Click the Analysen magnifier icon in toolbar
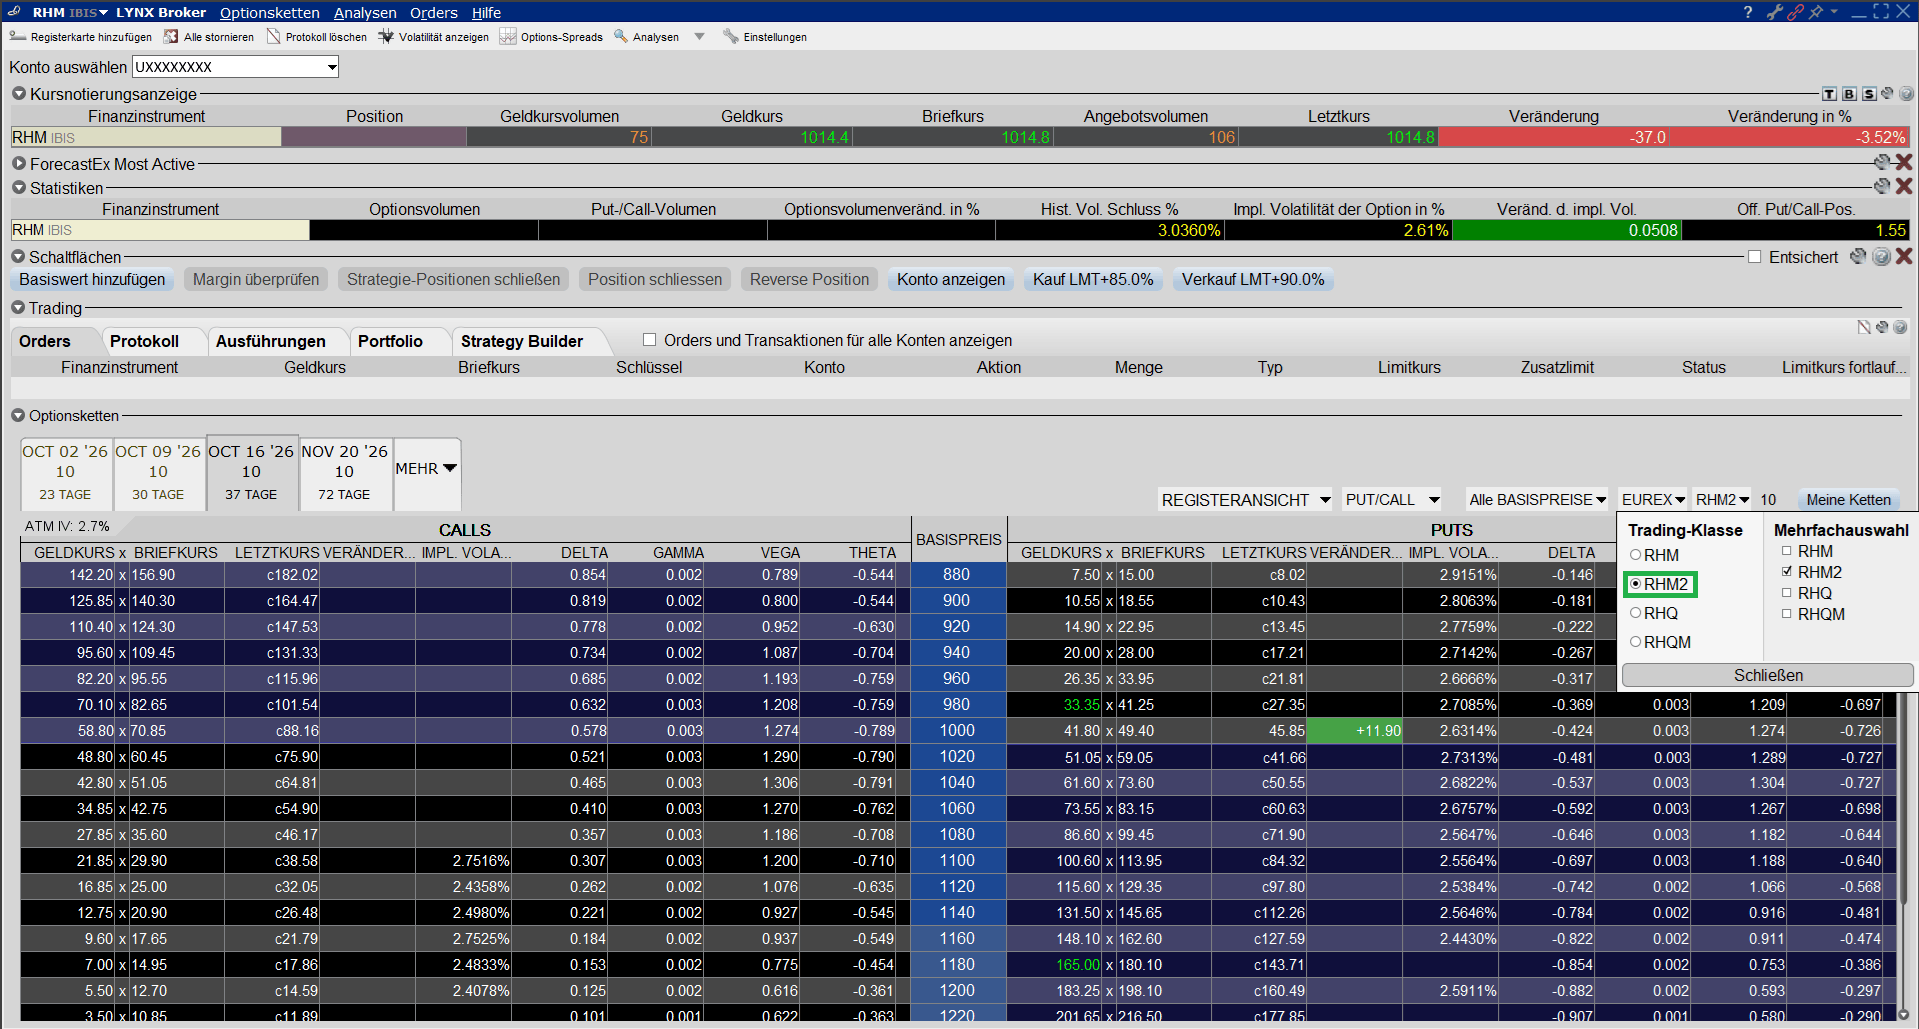The height and width of the screenshot is (1029, 1919). (x=621, y=37)
